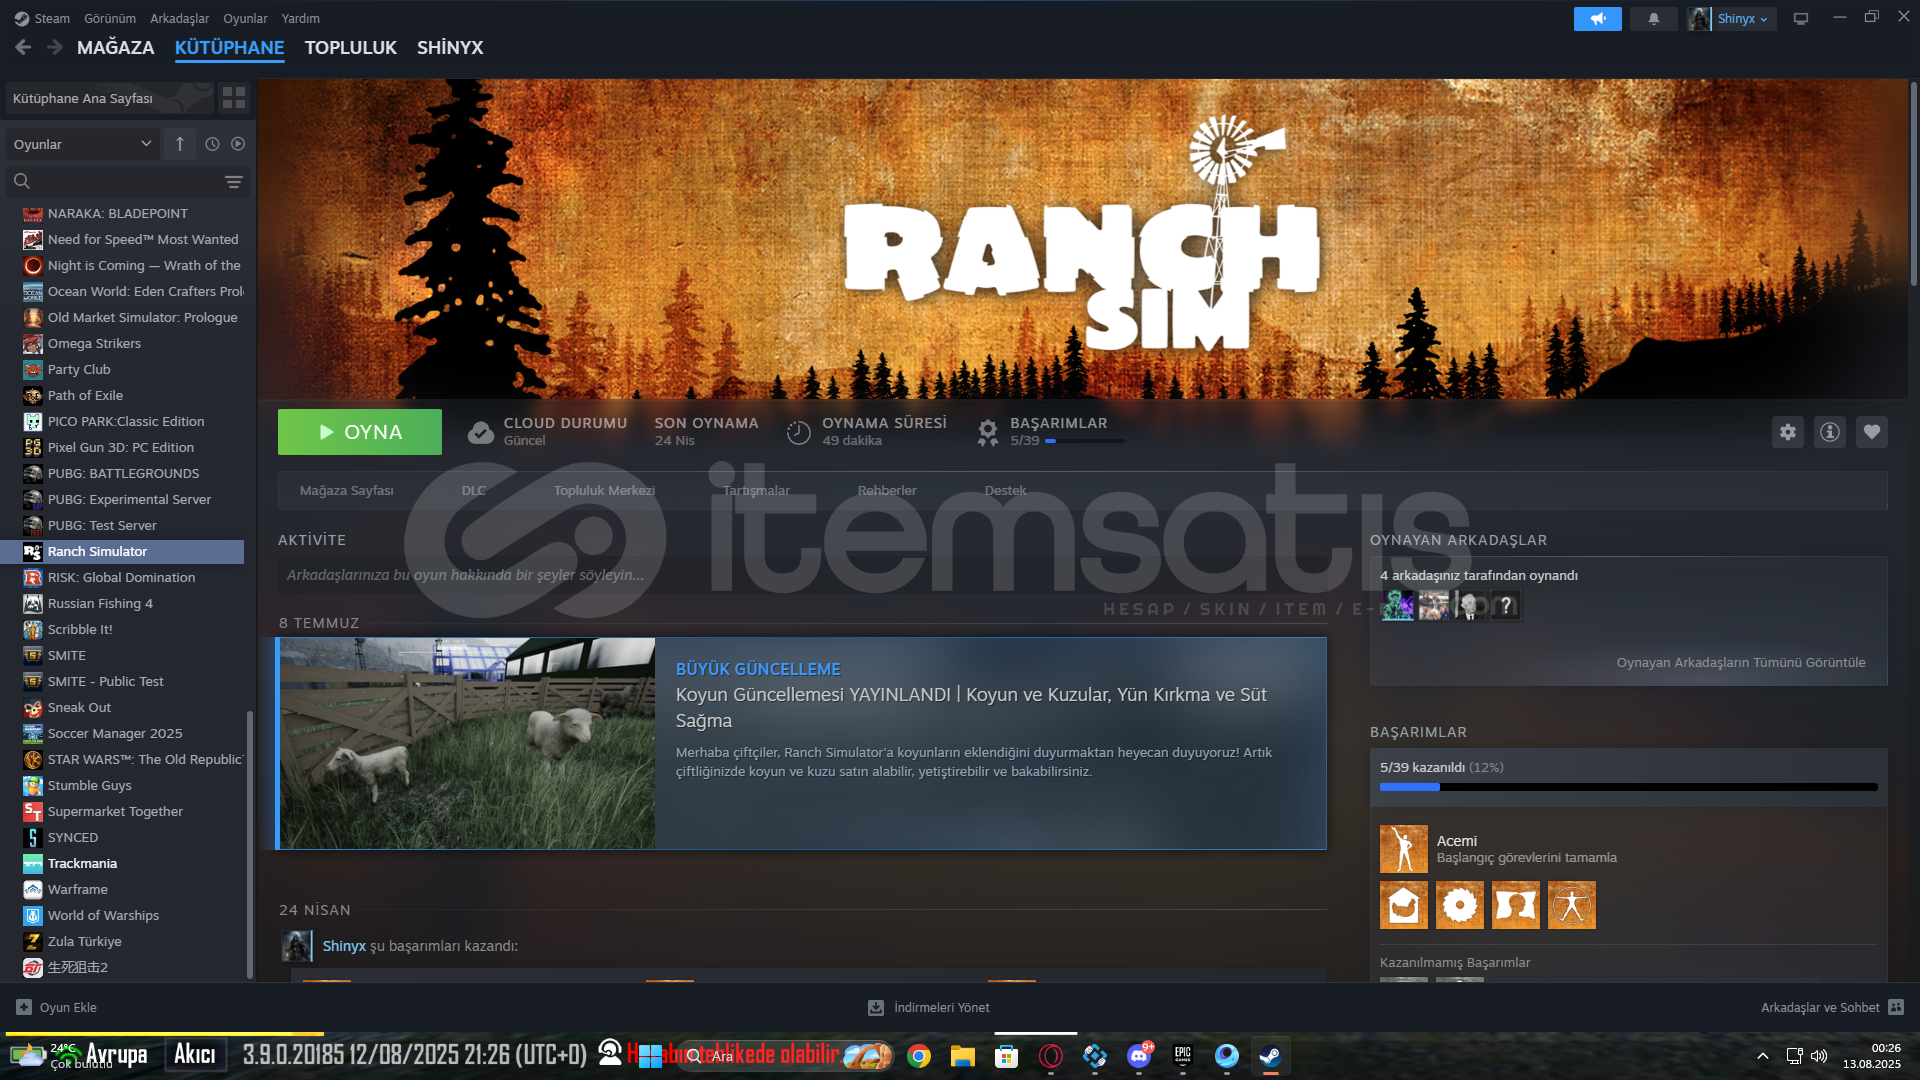This screenshot has height=1080, width=1920.
Task: Open Arkadaşlar ve Sohbet icon
Action: 1896,1007
